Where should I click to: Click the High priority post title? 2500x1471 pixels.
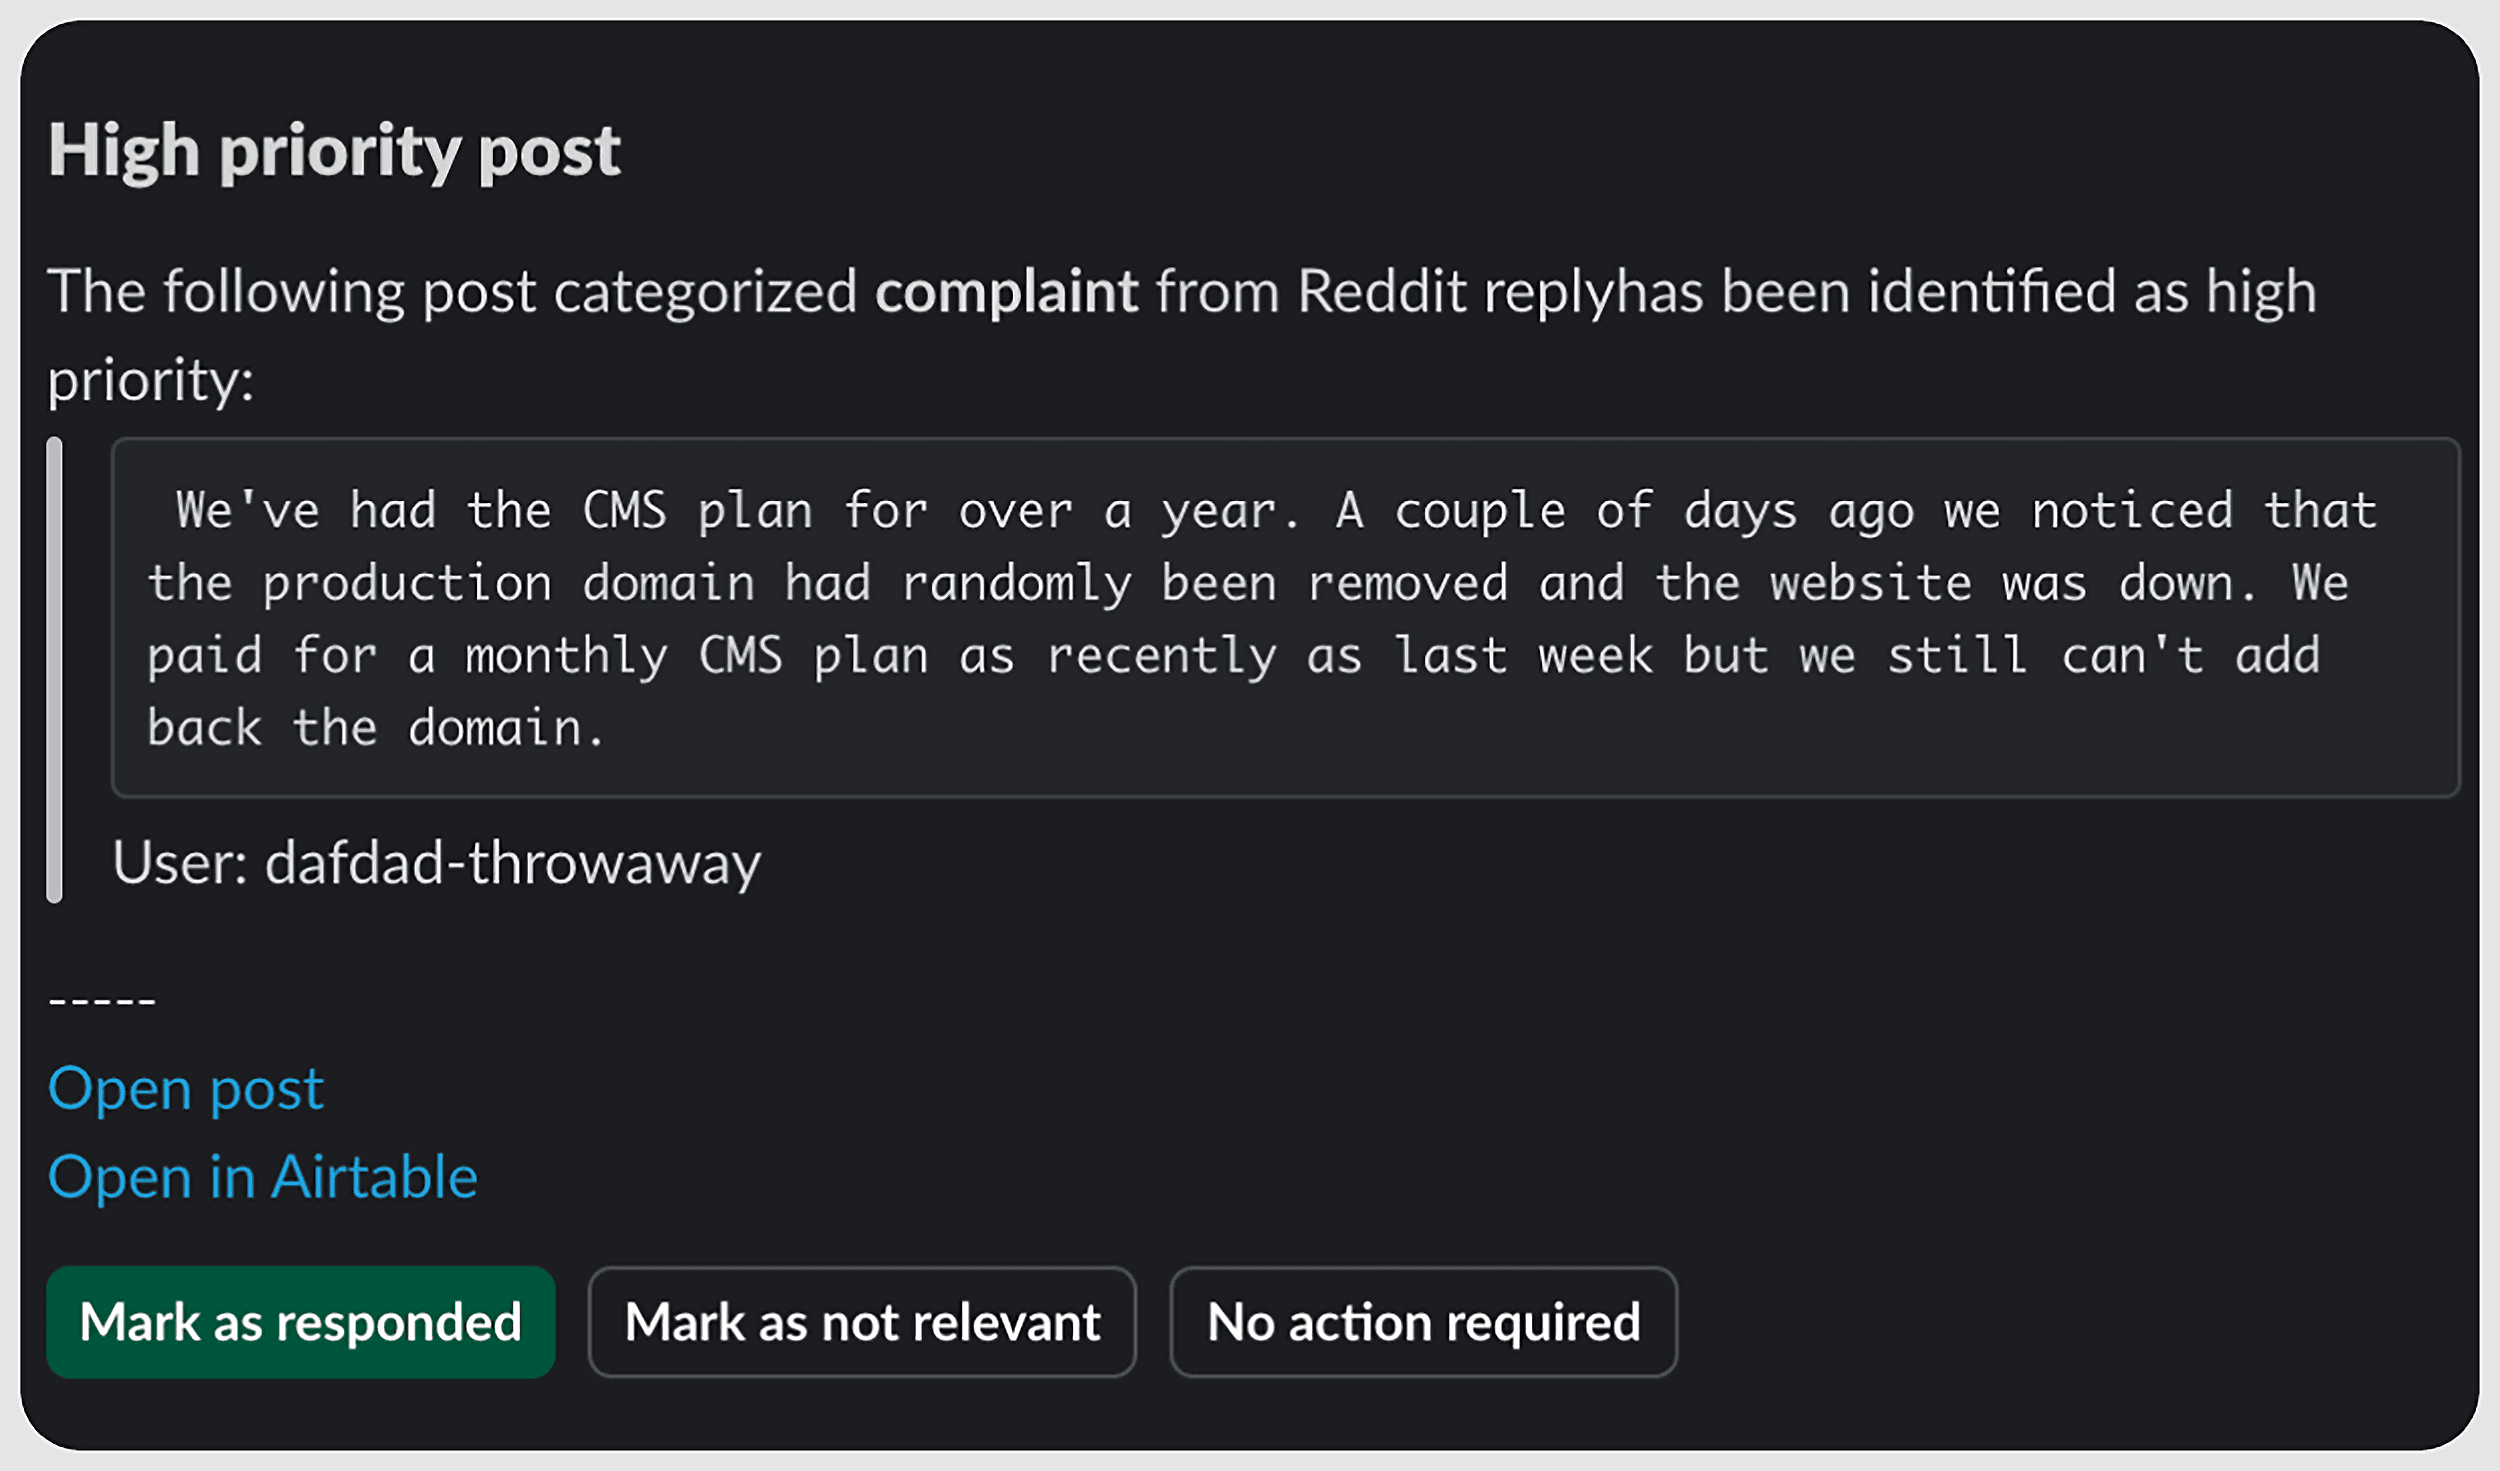point(335,150)
